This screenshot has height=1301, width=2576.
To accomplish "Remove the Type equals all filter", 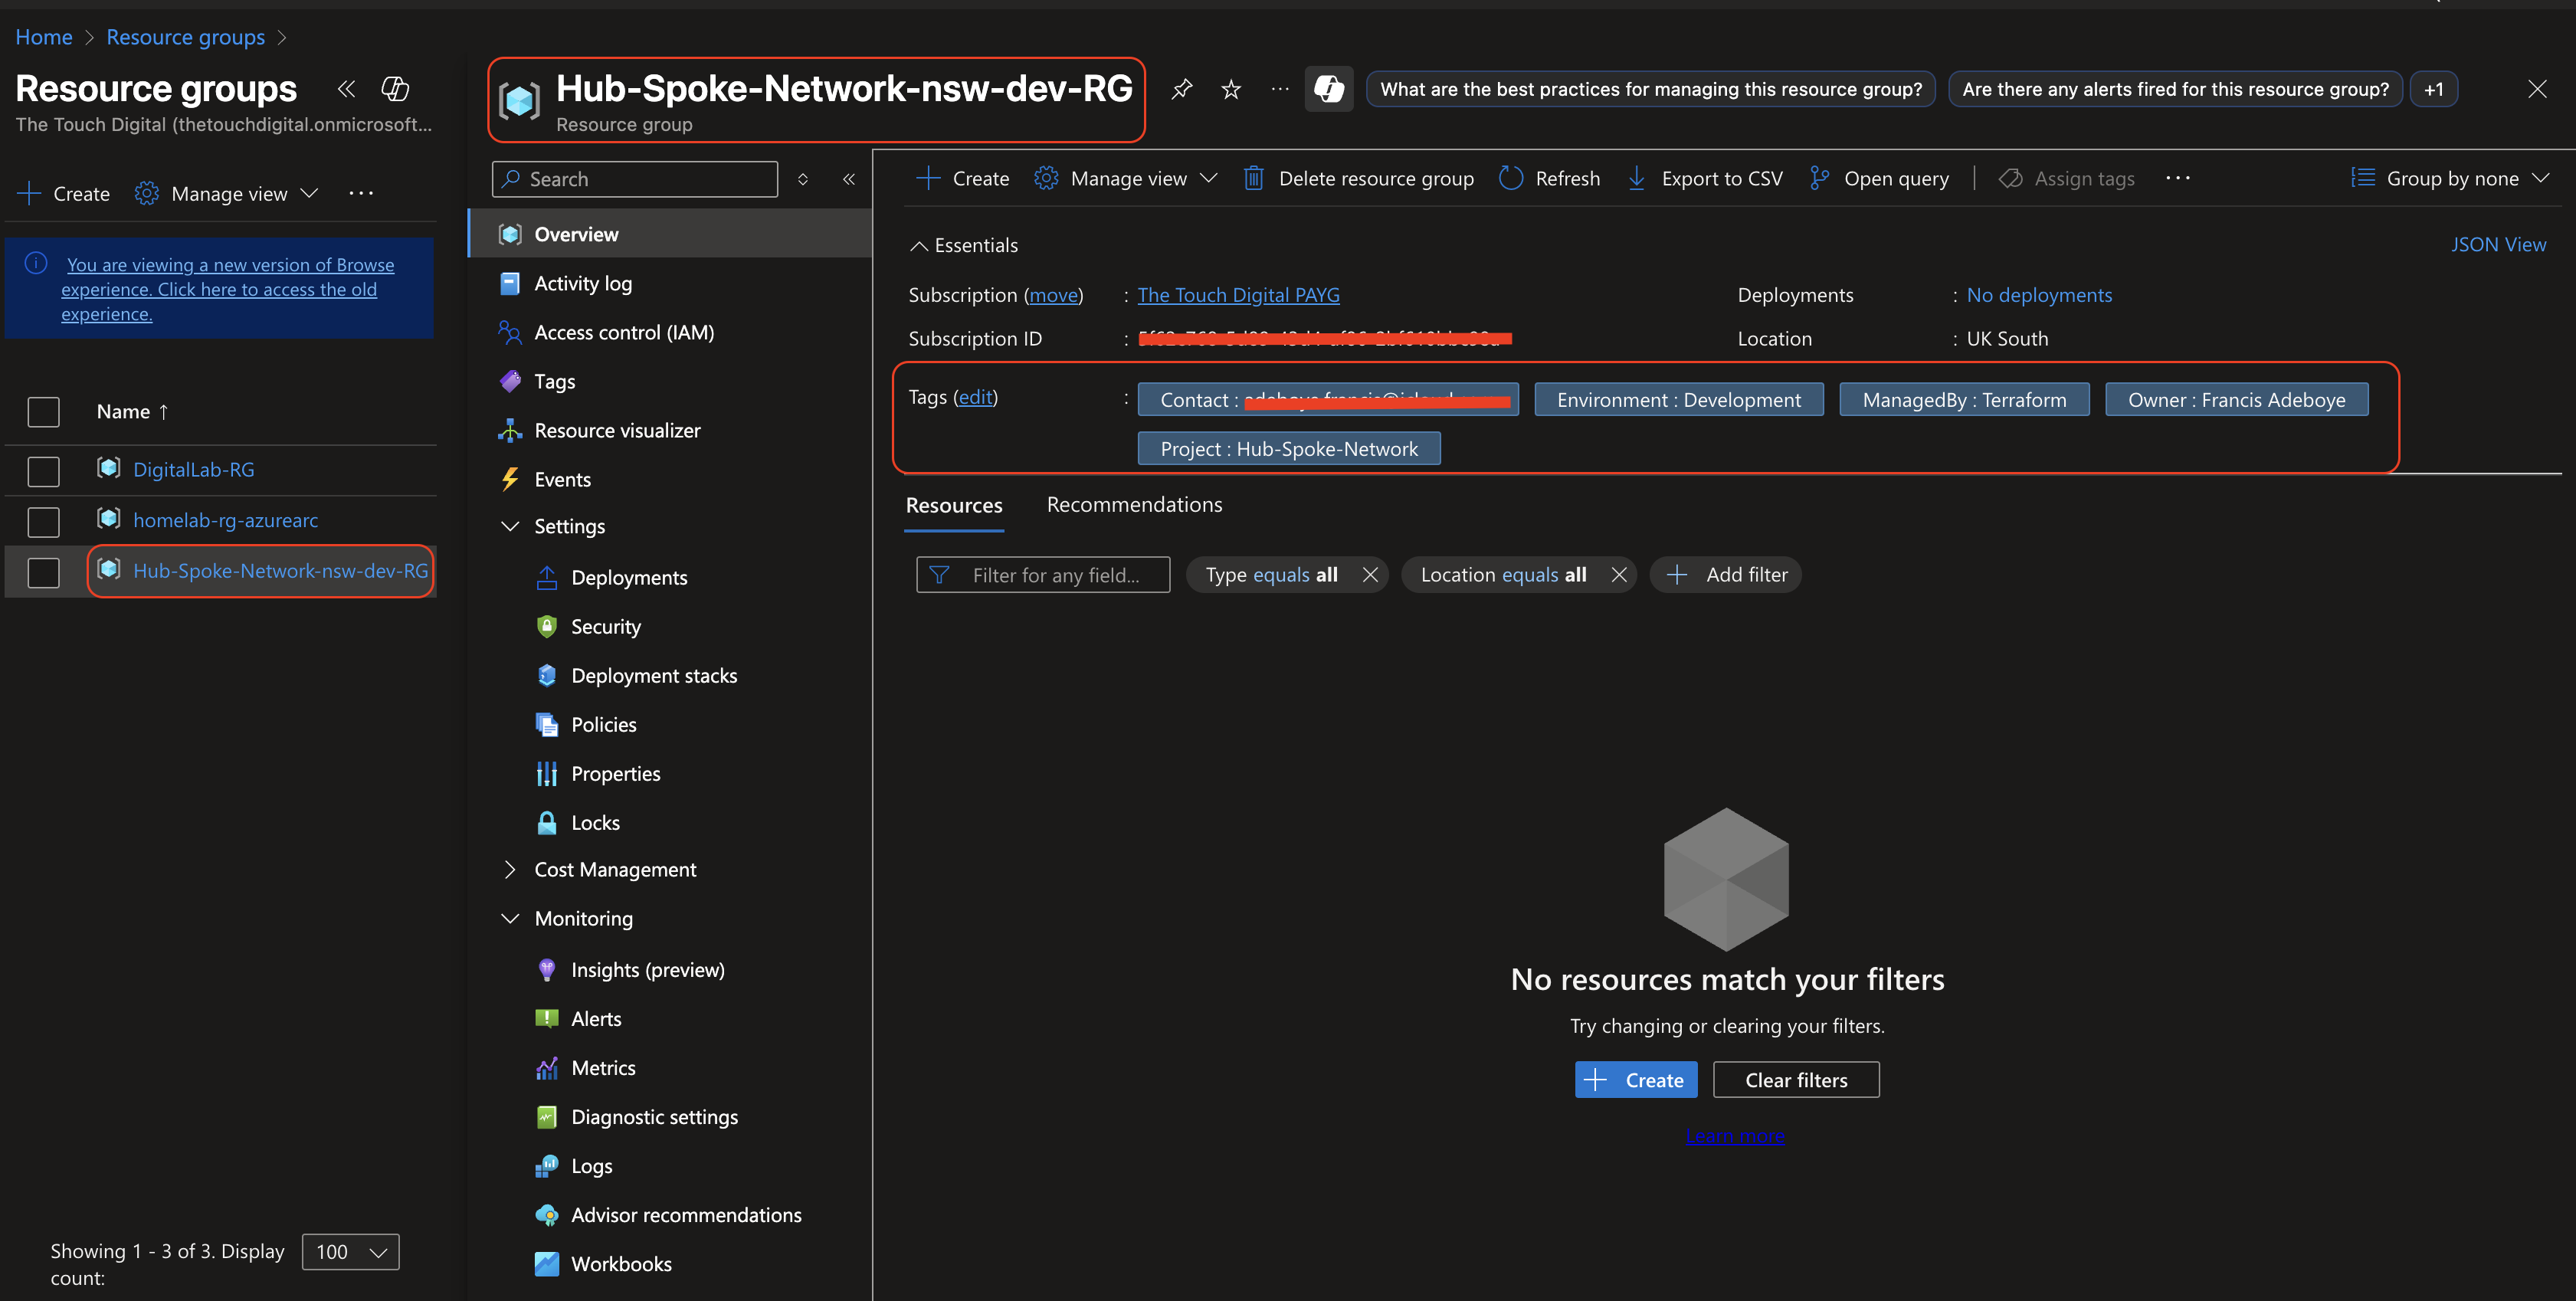I will click(x=1370, y=574).
